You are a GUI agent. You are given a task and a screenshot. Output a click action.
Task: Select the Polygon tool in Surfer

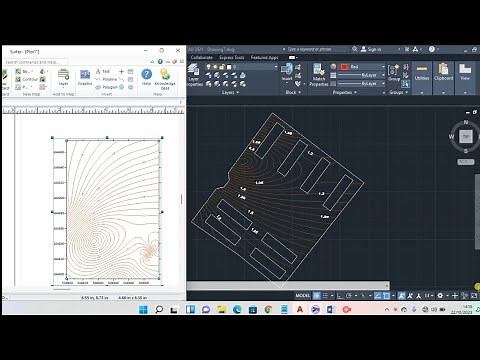(106, 87)
